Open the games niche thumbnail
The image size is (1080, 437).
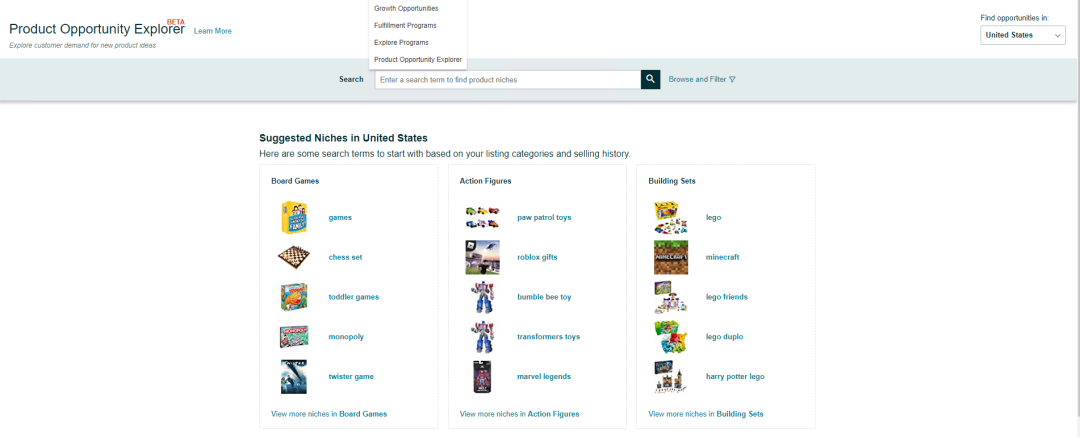click(x=293, y=218)
